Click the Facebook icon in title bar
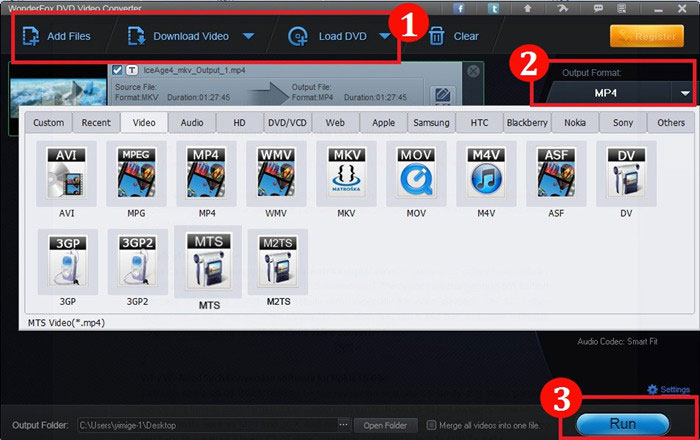The height and width of the screenshot is (440, 700). (459, 8)
